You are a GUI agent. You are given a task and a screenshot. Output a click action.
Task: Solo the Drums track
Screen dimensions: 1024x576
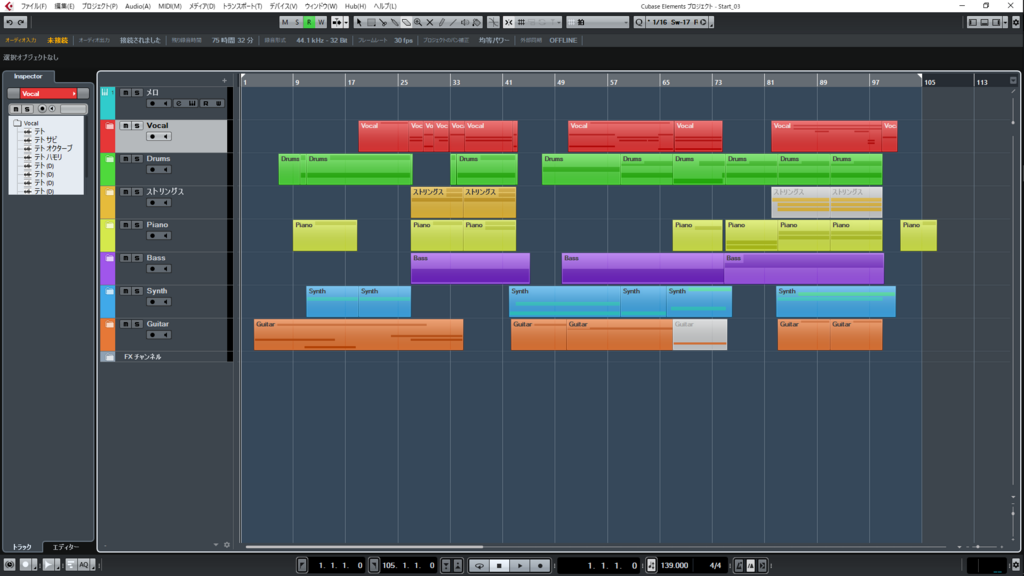tap(137, 159)
